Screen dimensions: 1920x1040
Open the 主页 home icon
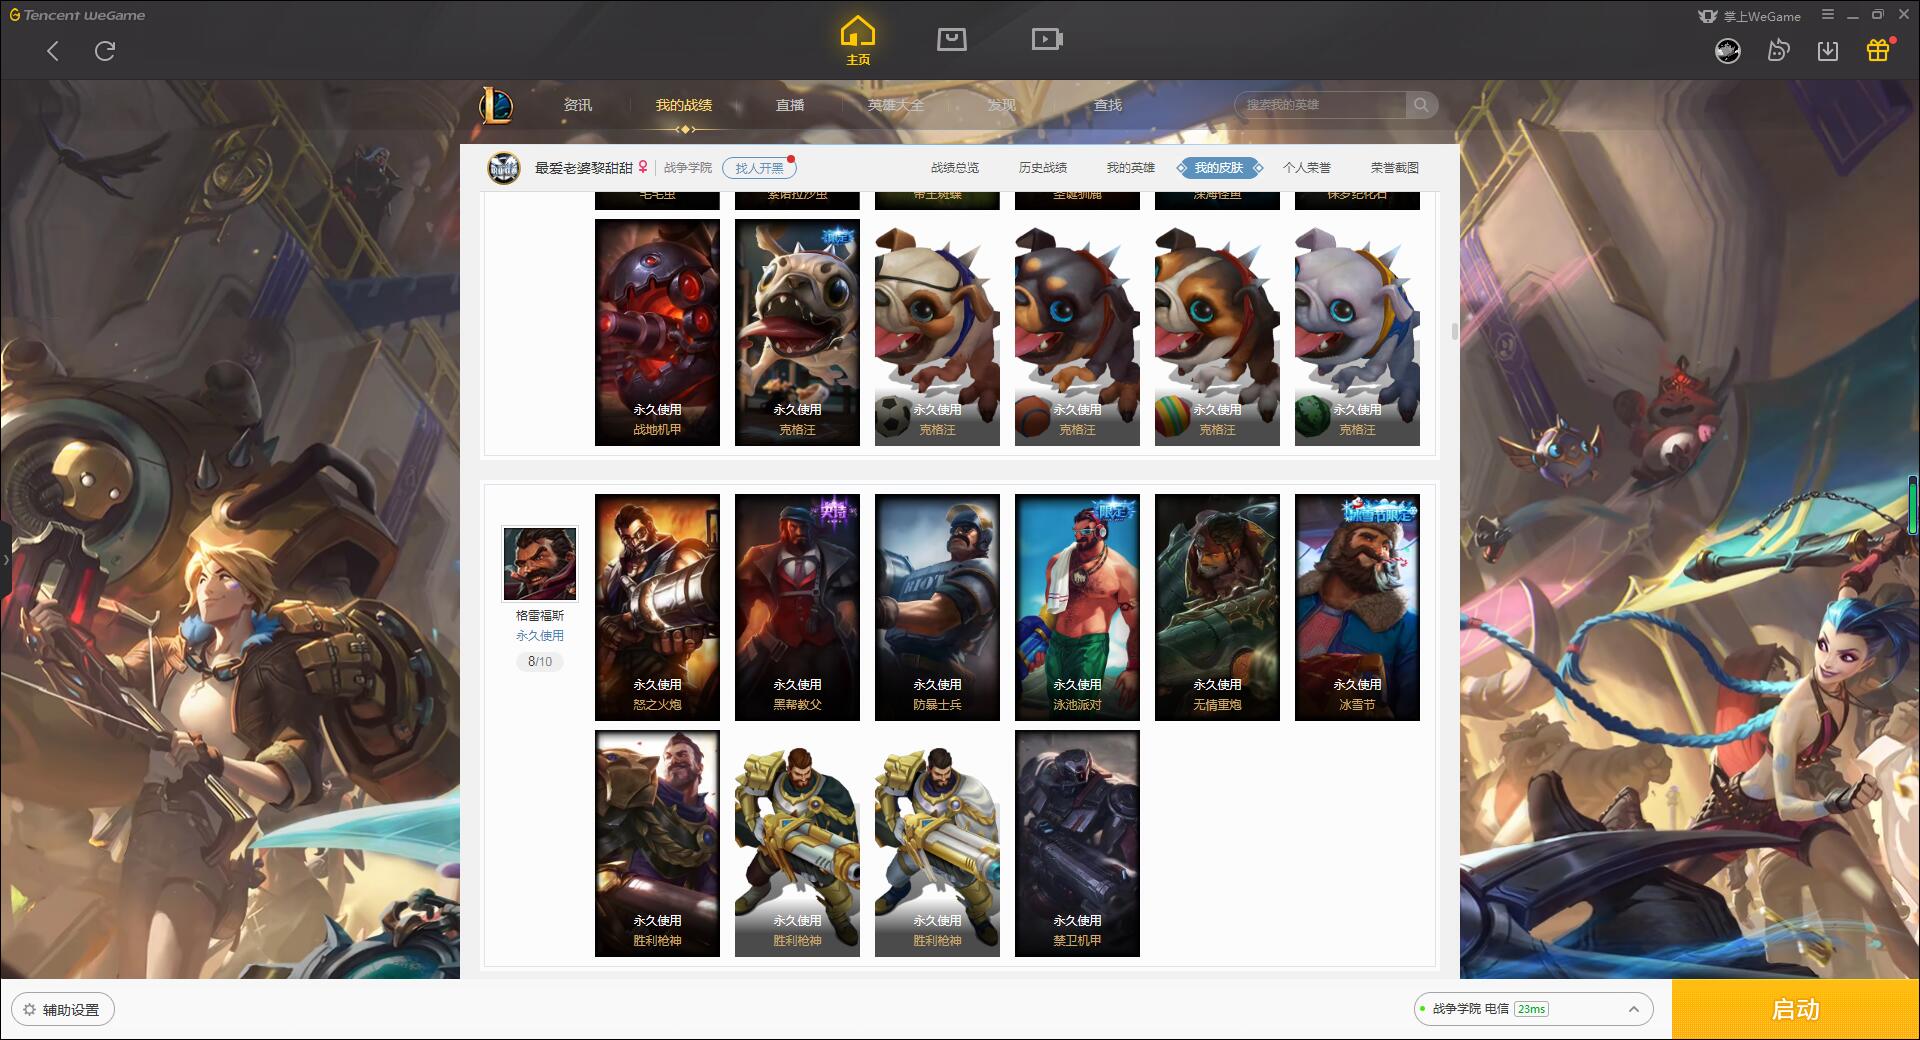tap(858, 41)
